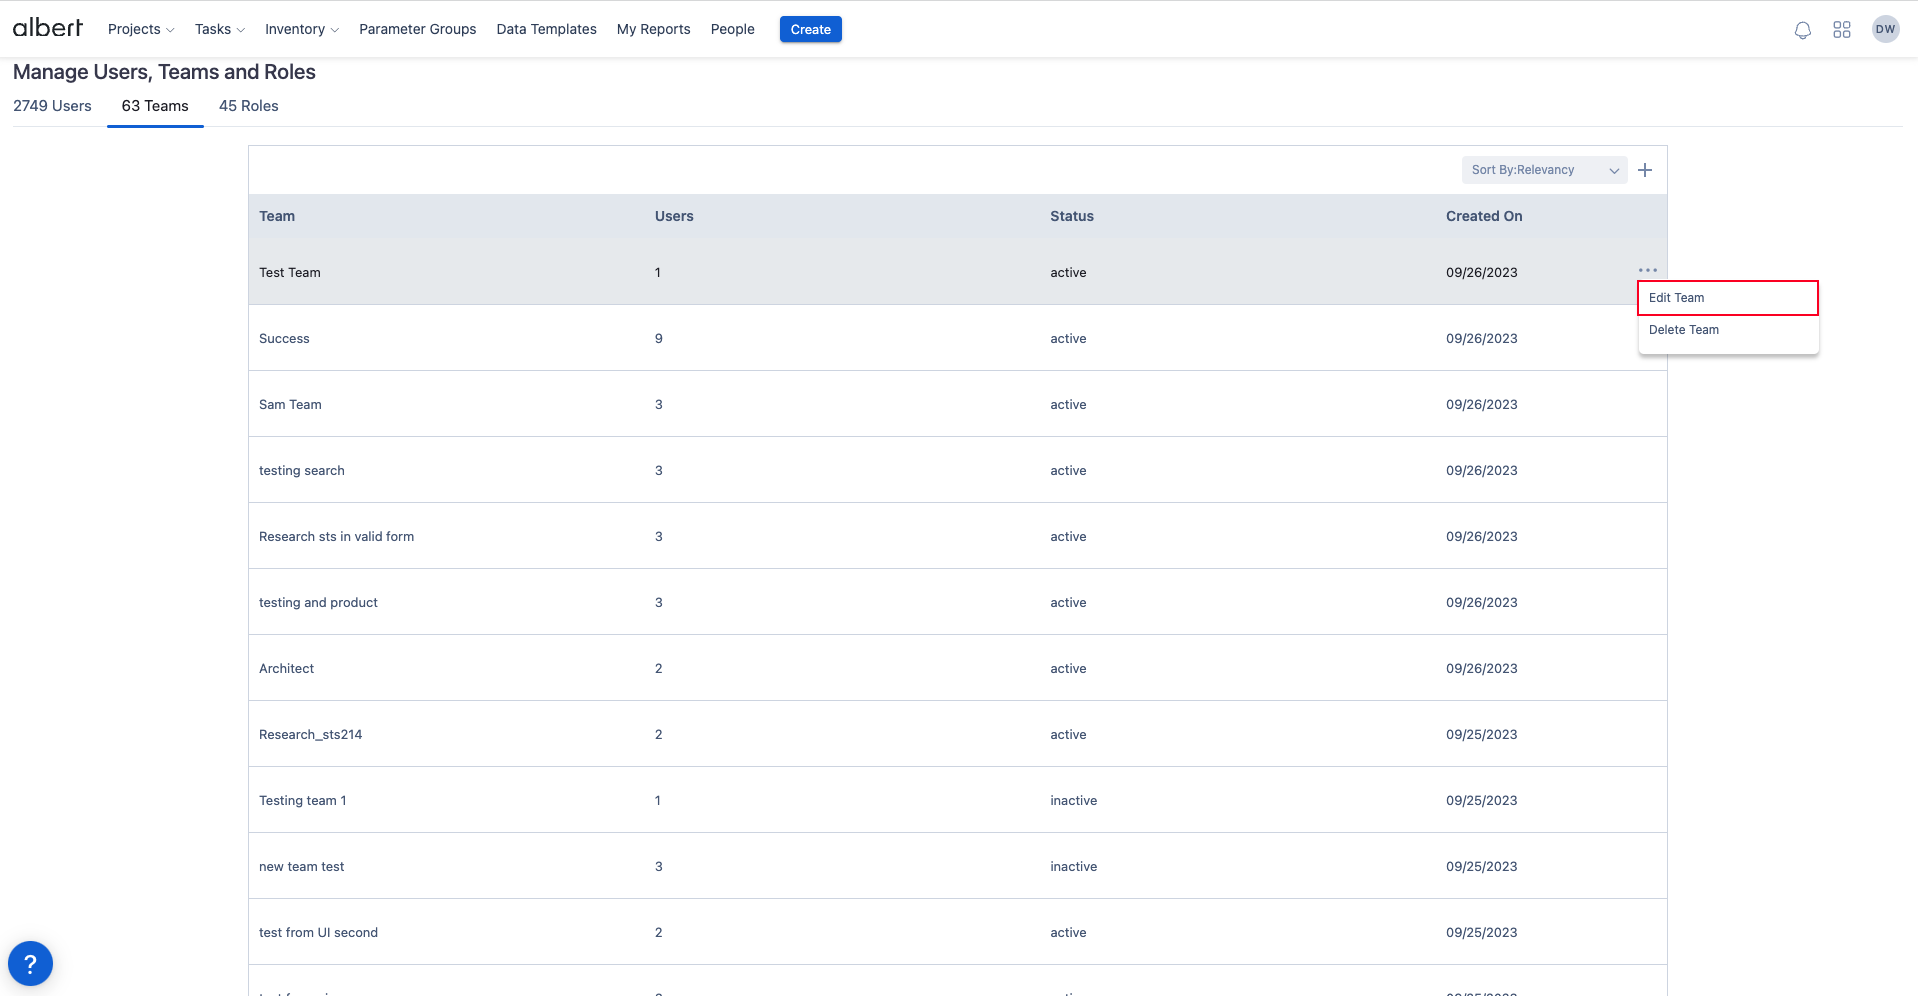Select the Success team row
The width and height of the screenshot is (1918, 996).
[x=284, y=339]
